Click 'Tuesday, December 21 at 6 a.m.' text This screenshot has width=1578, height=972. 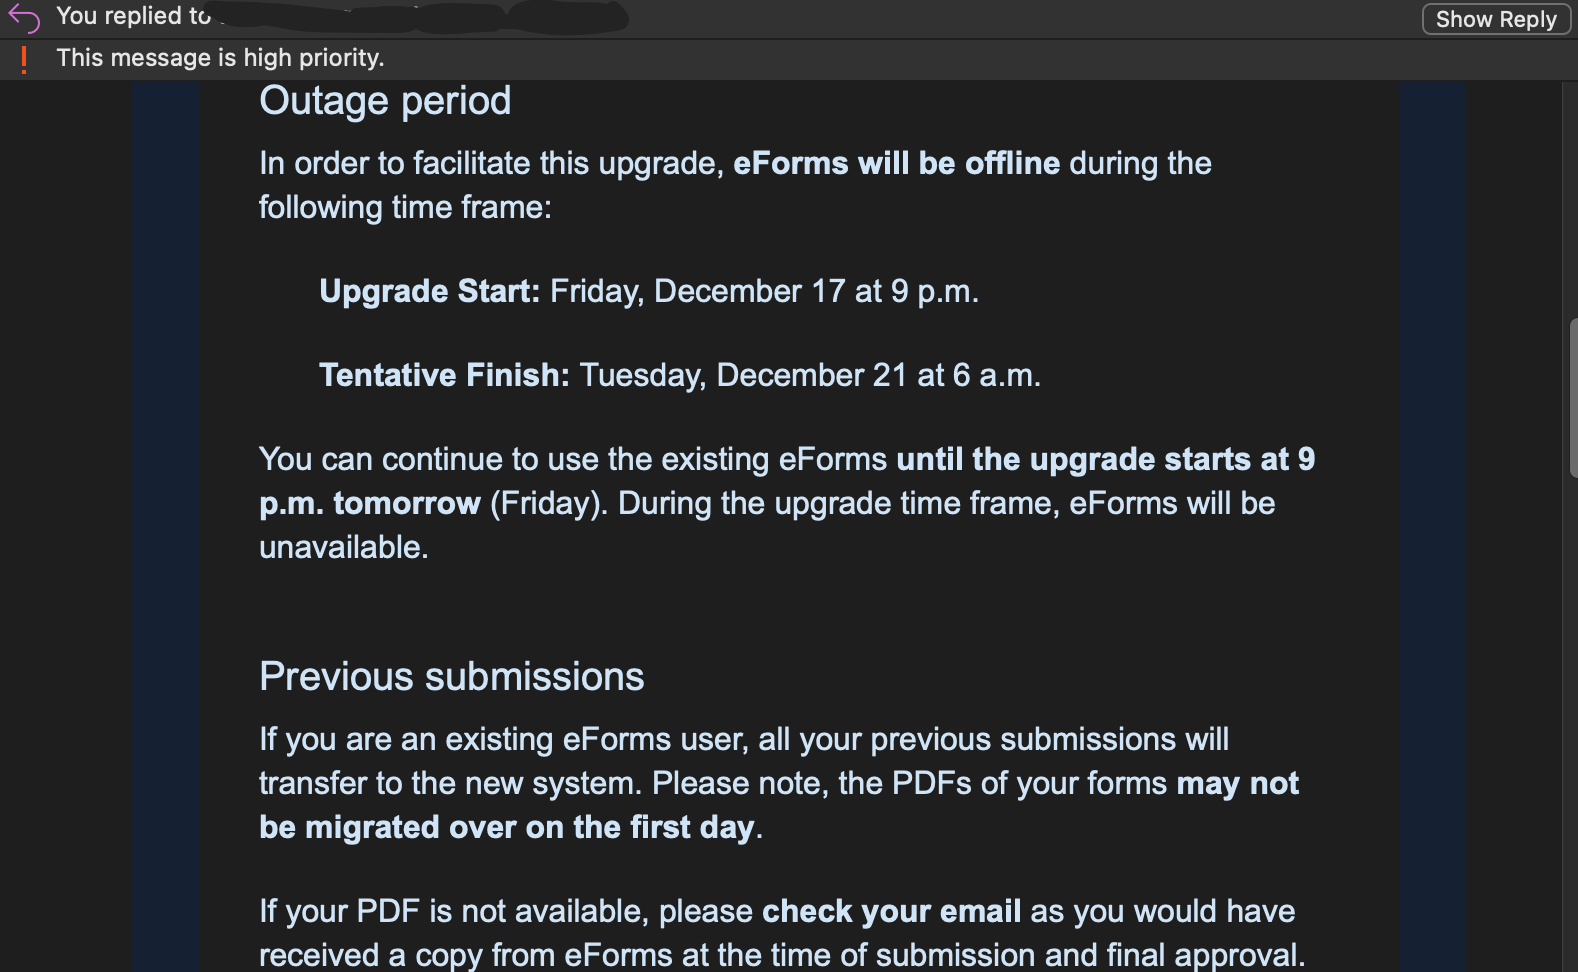pyautogui.click(x=810, y=375)
